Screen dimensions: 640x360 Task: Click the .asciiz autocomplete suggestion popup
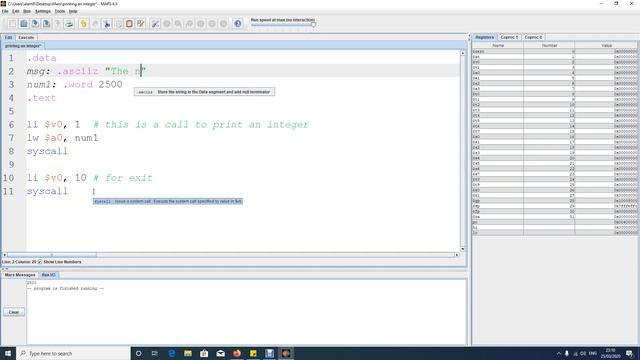coord(204,92)
